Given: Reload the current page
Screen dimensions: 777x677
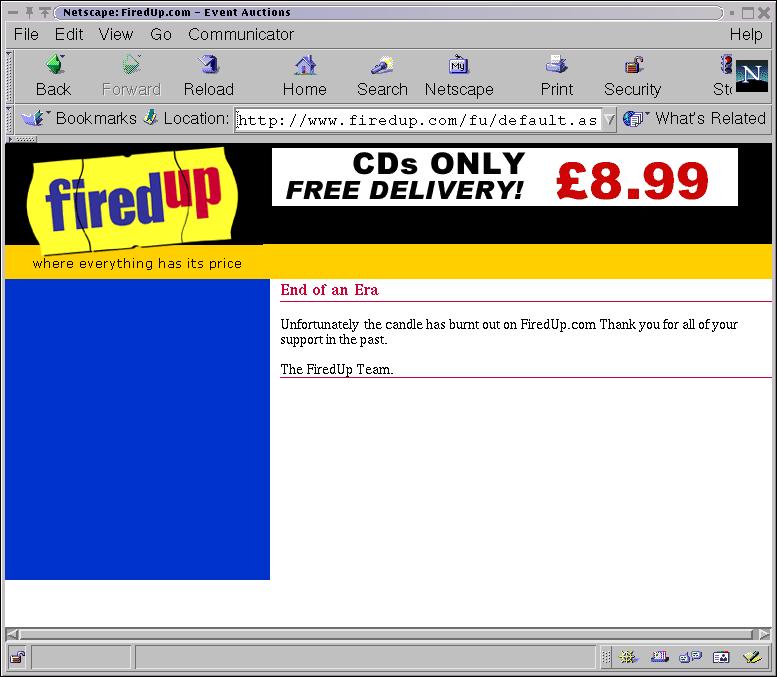Looking at the screenshot, I should (209, 76).
